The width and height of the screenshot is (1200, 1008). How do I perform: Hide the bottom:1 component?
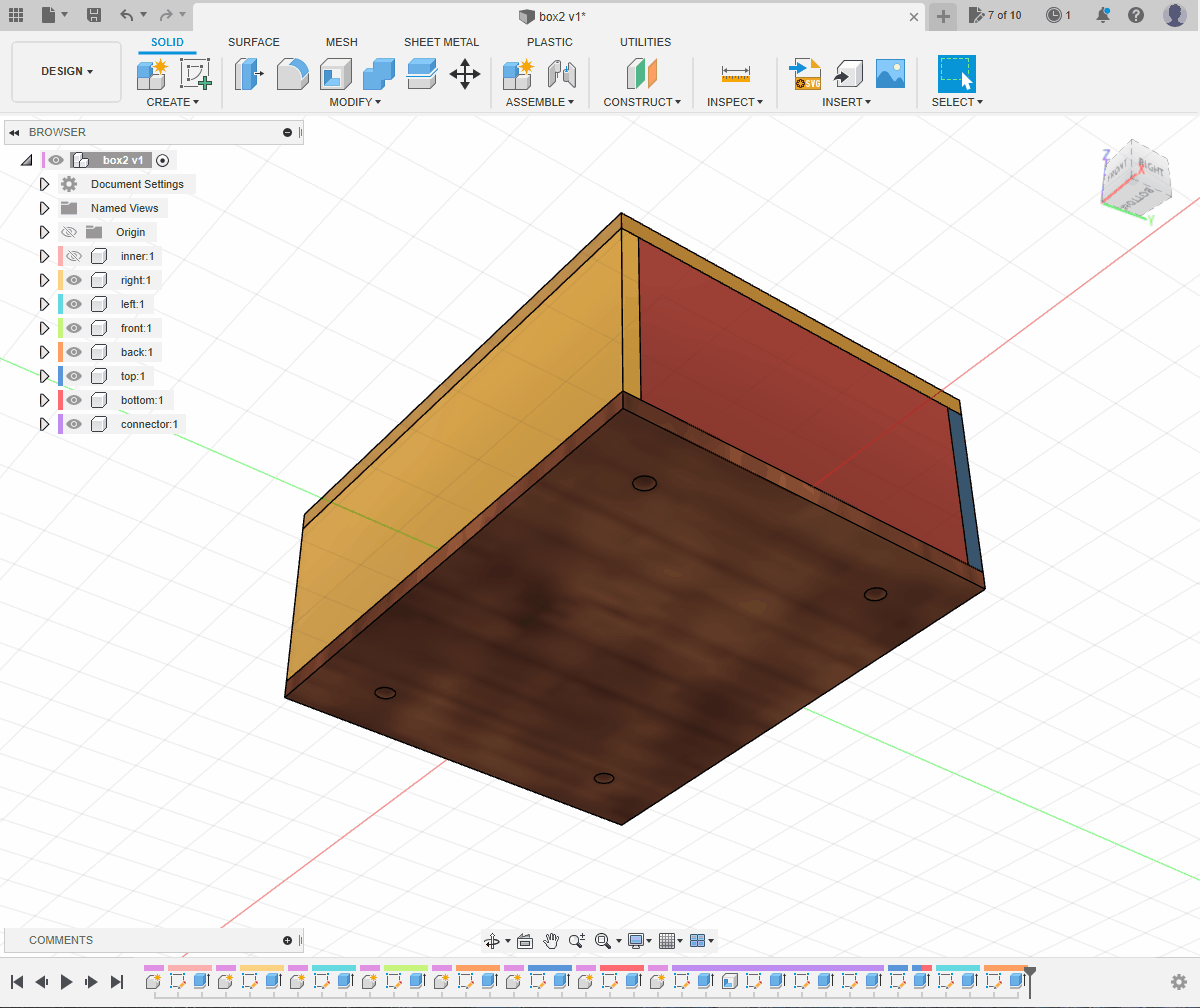point(74,400)
